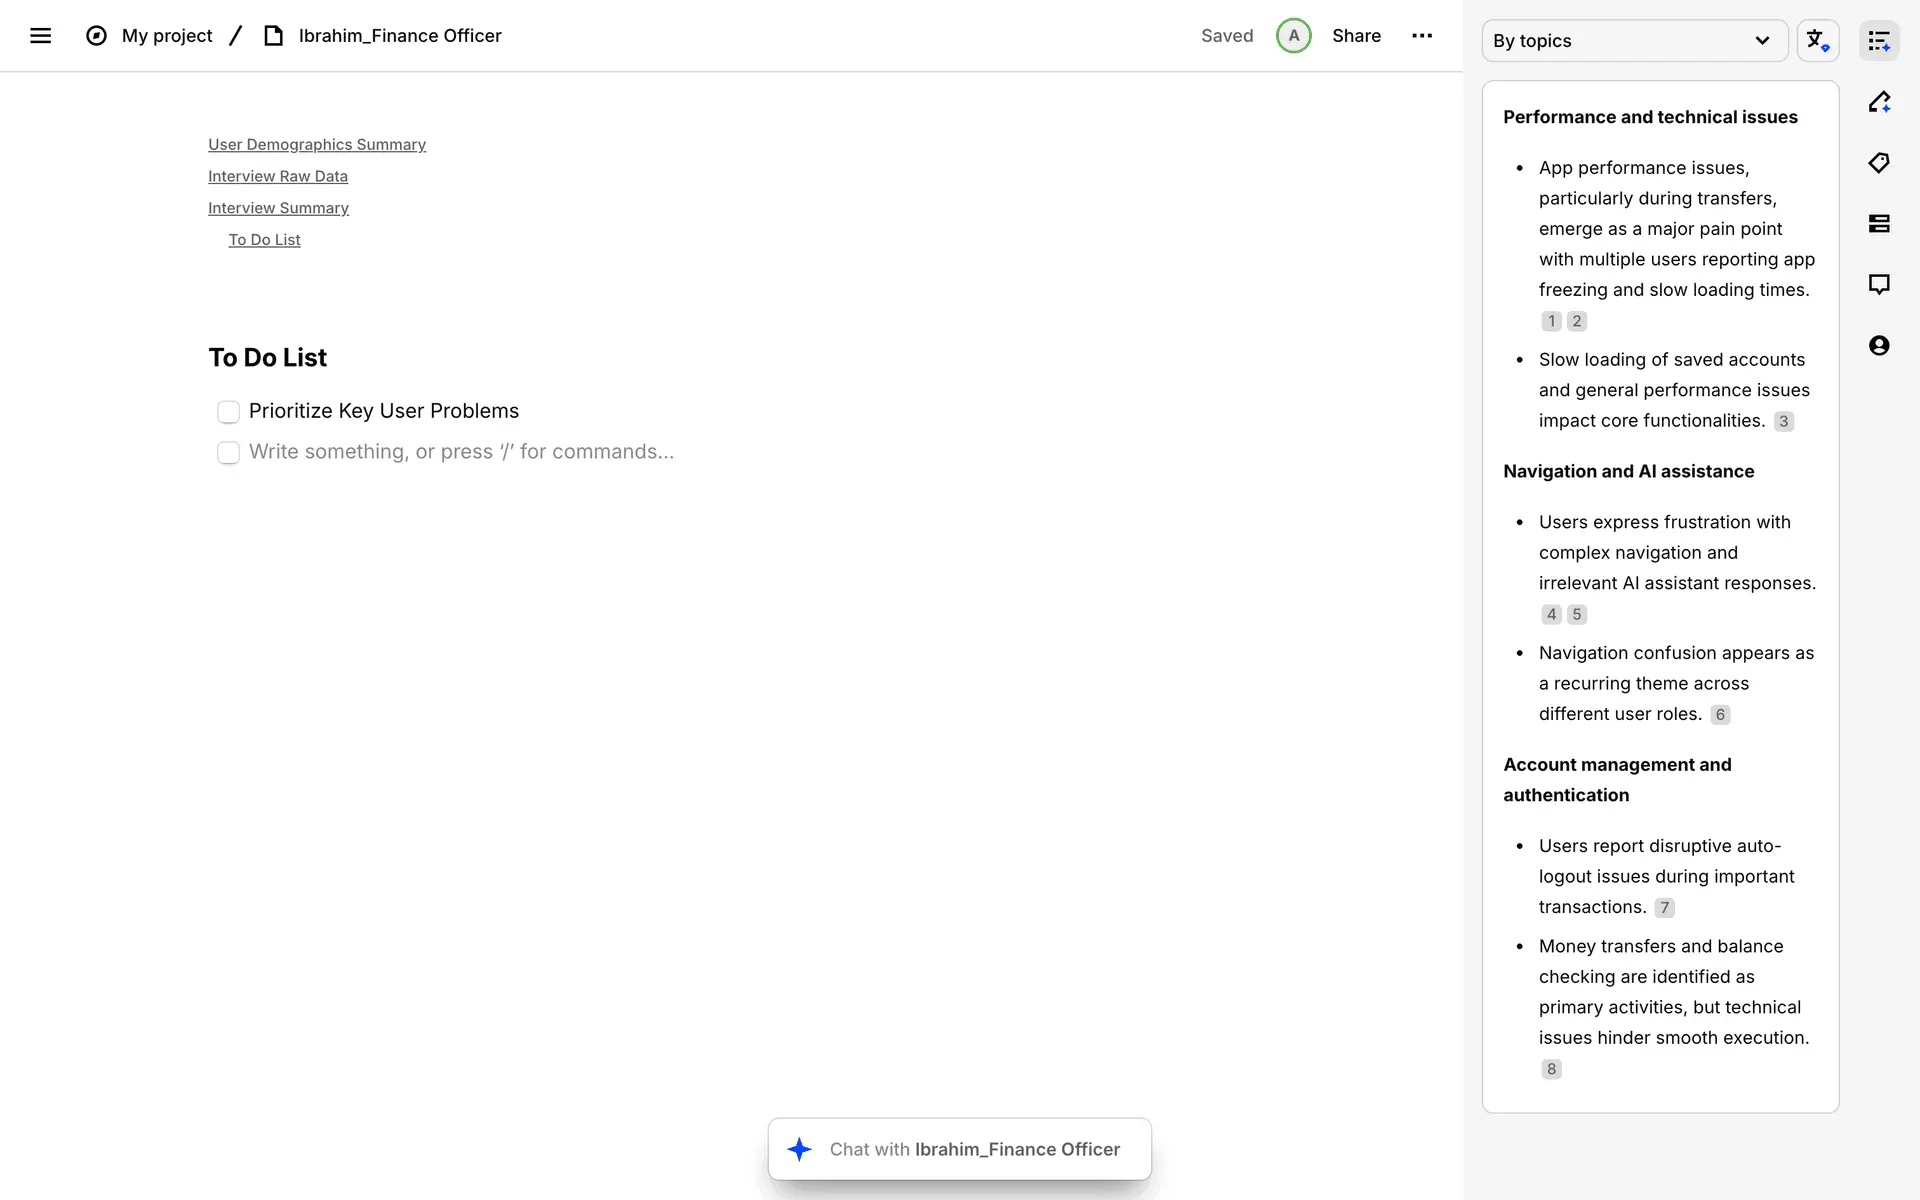Open the tags panel icon

point(1879,163)
